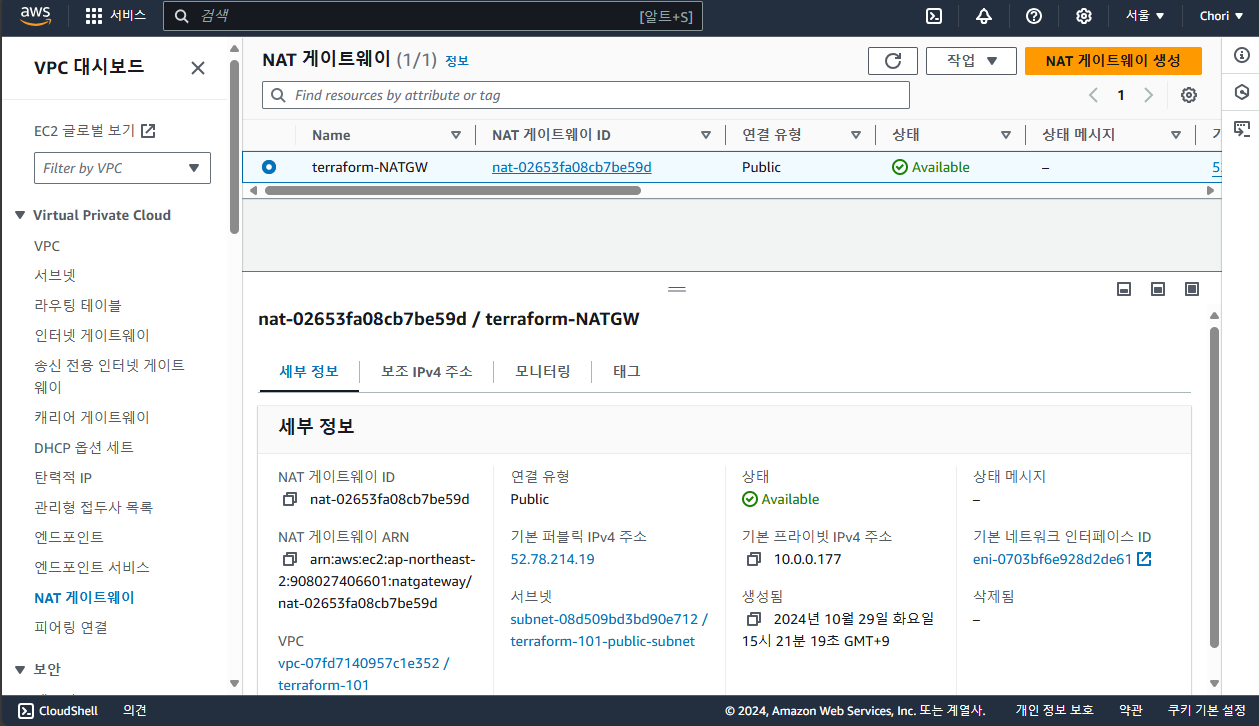Viewport: 1259px width, 726px height.
Task: Copy the NAT 게이트웨이 ID value
Action: [290, 499]
